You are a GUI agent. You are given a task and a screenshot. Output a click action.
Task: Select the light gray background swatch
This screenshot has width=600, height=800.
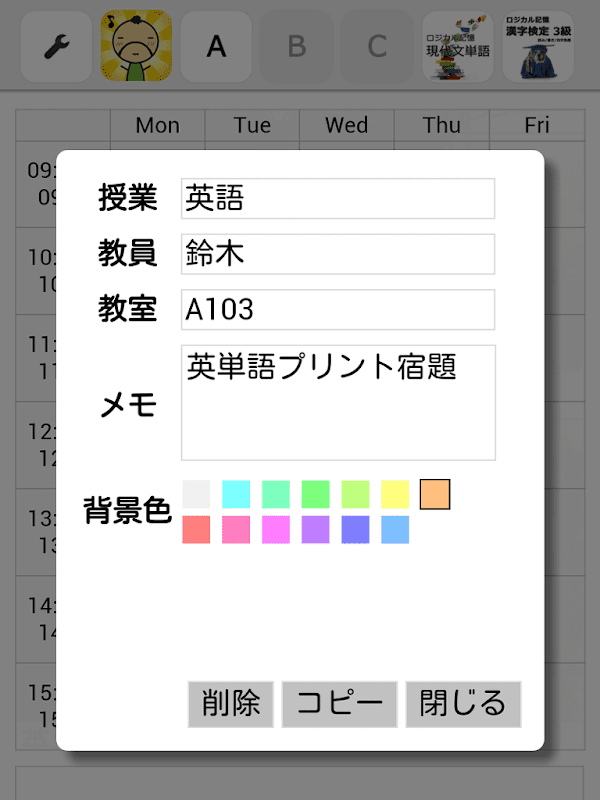tap(196, 494)
